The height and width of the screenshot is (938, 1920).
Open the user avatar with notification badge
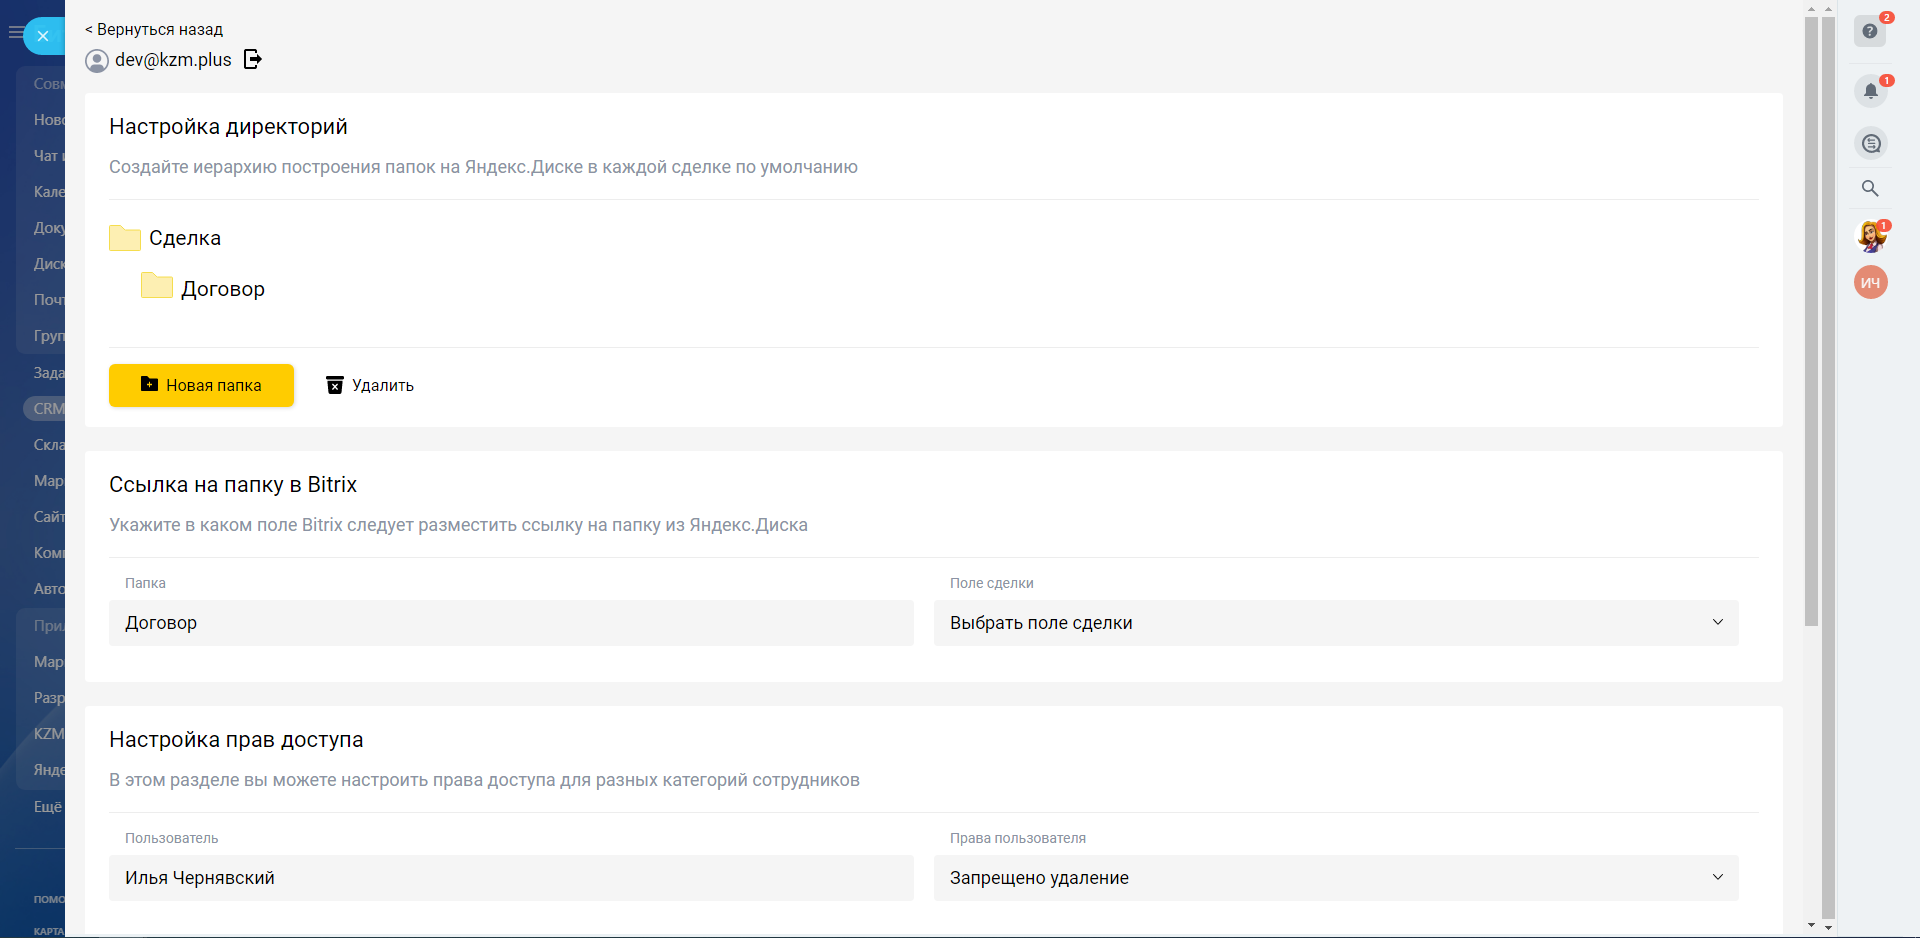pyautogui.click(x=1871, y=237)
